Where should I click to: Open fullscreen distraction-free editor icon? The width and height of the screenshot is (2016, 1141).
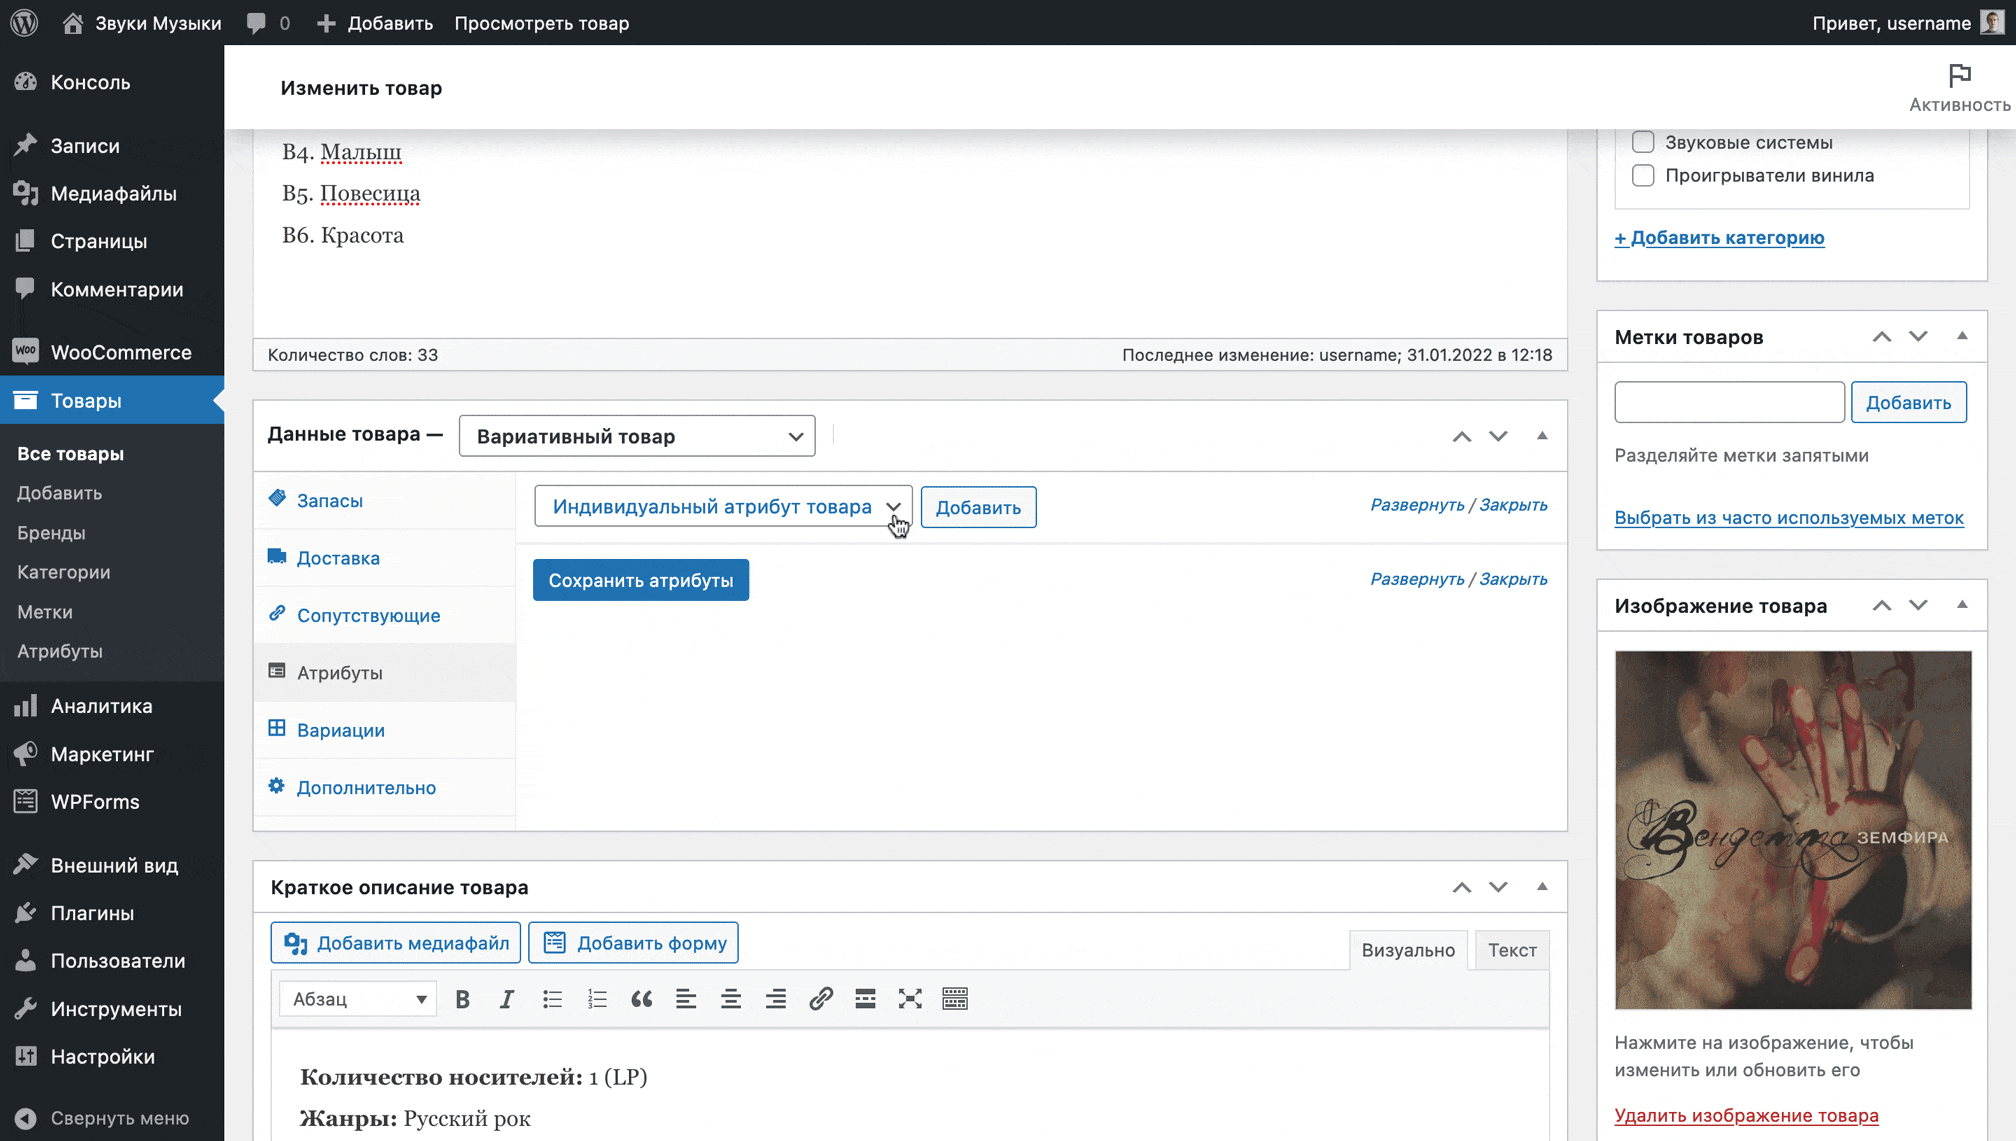click(x=910, y=999)
